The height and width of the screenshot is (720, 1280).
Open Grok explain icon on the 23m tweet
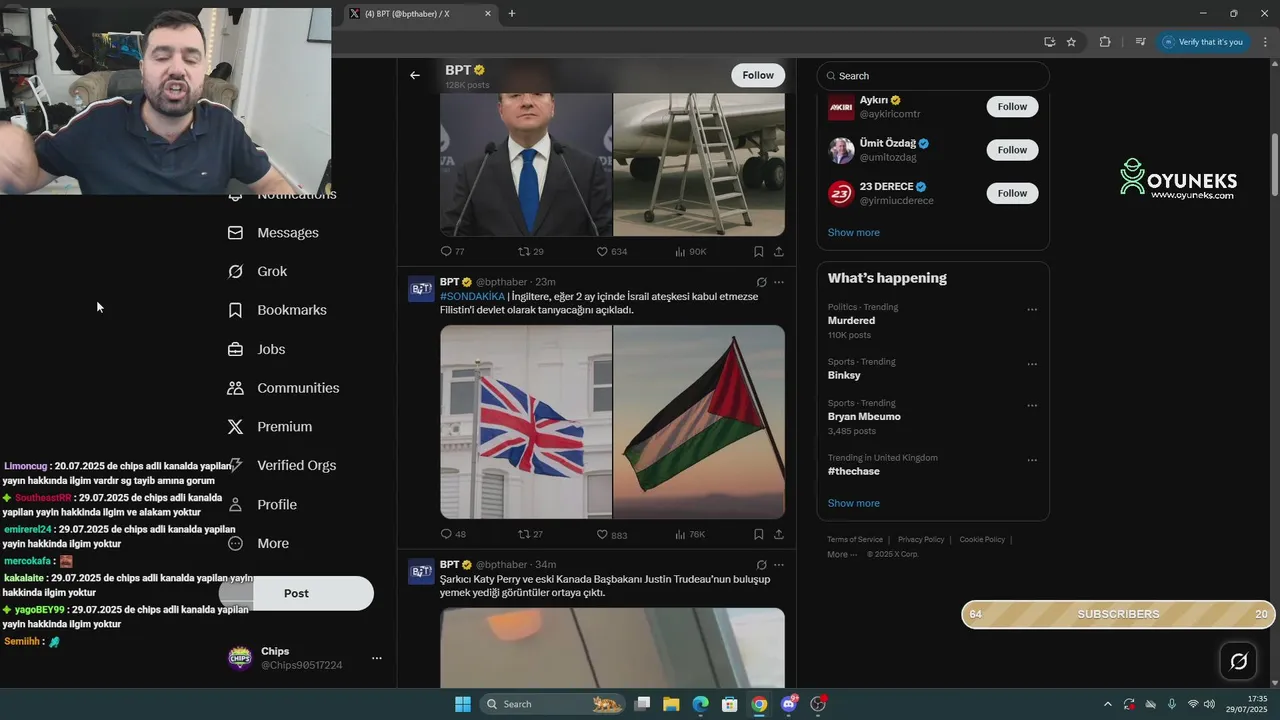point(761,283)
